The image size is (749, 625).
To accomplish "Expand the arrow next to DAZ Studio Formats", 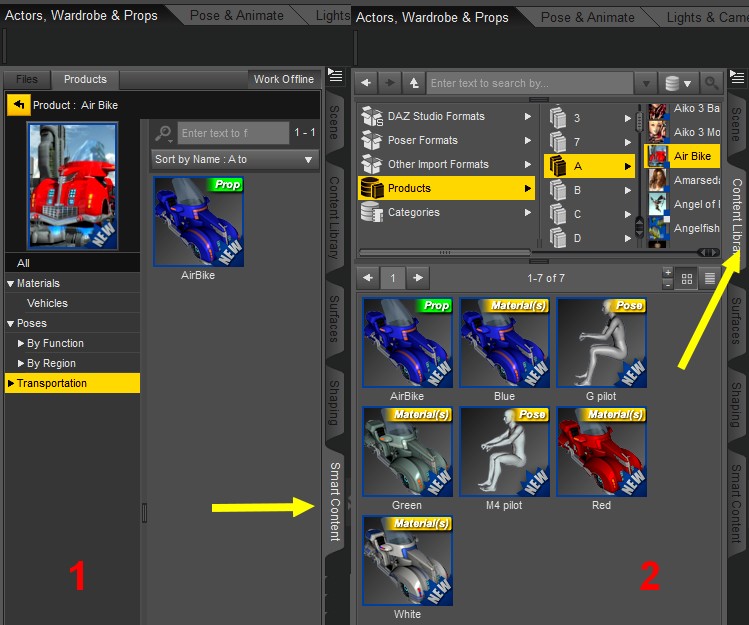I will 527,116.
